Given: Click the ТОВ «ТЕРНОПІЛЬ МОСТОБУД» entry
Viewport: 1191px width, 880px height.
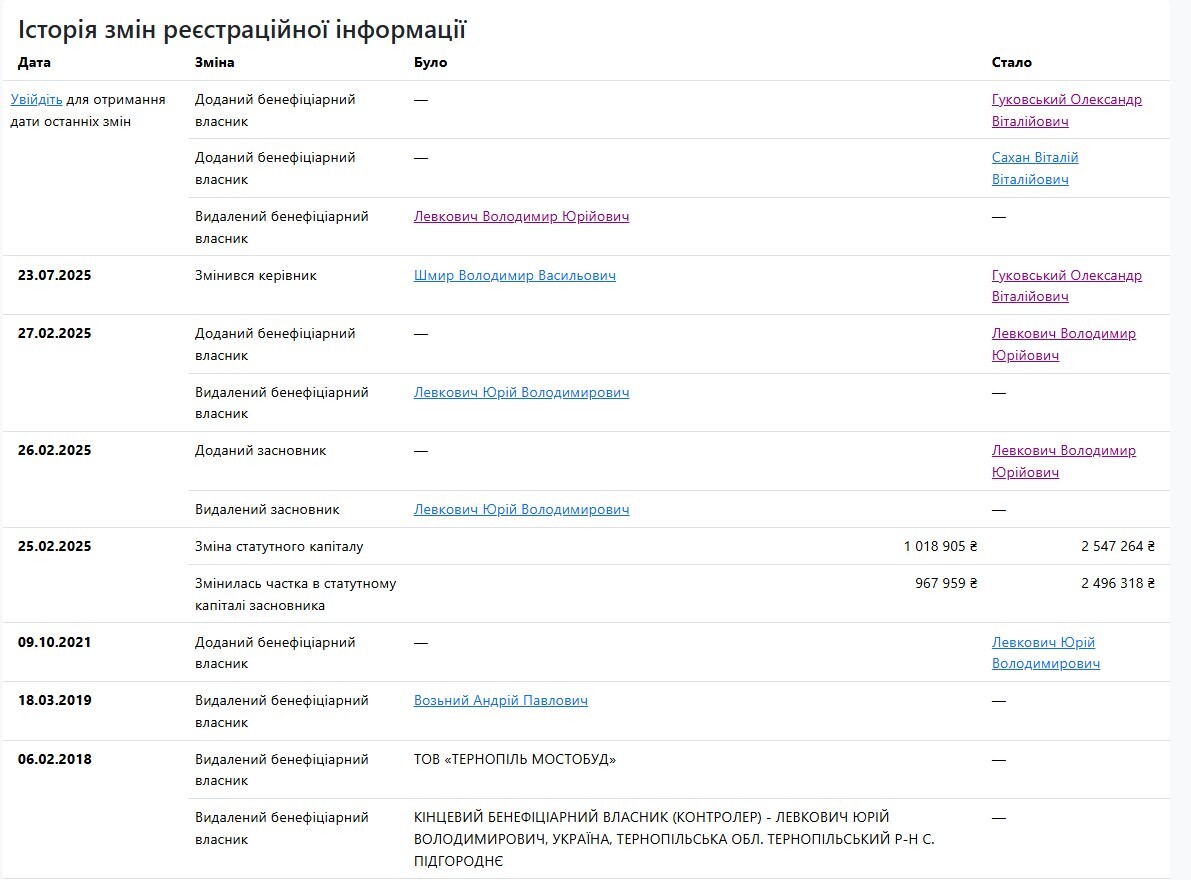Looking at the screenshot, I should click(x=515, y=760).
